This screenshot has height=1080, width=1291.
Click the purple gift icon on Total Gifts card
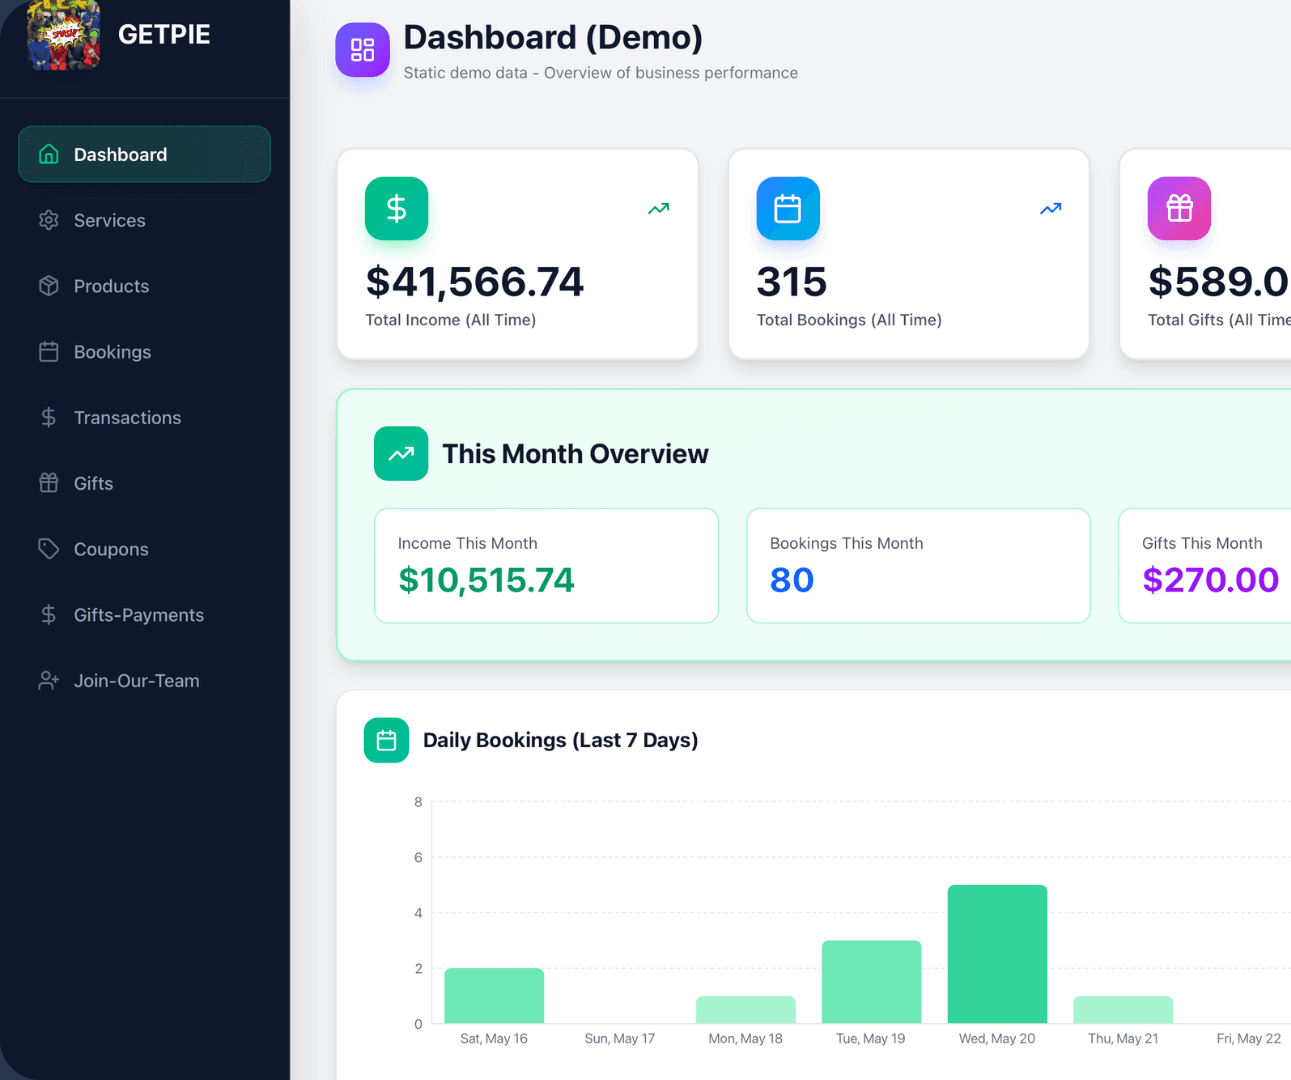click(x=1179, y=208)
